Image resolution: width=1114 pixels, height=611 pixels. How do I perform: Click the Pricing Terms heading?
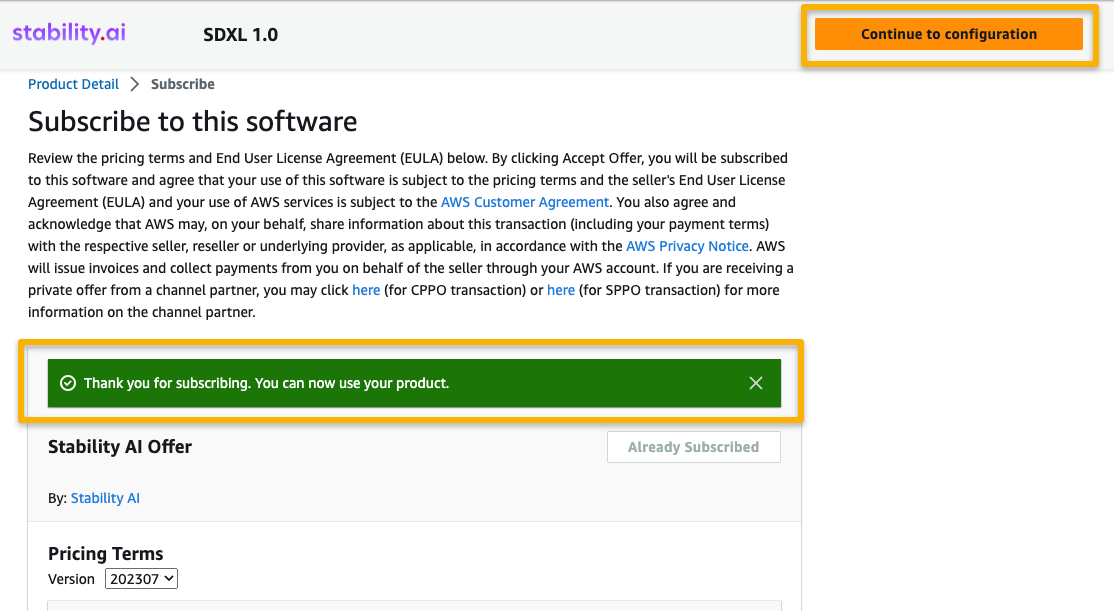pos(106,553)
